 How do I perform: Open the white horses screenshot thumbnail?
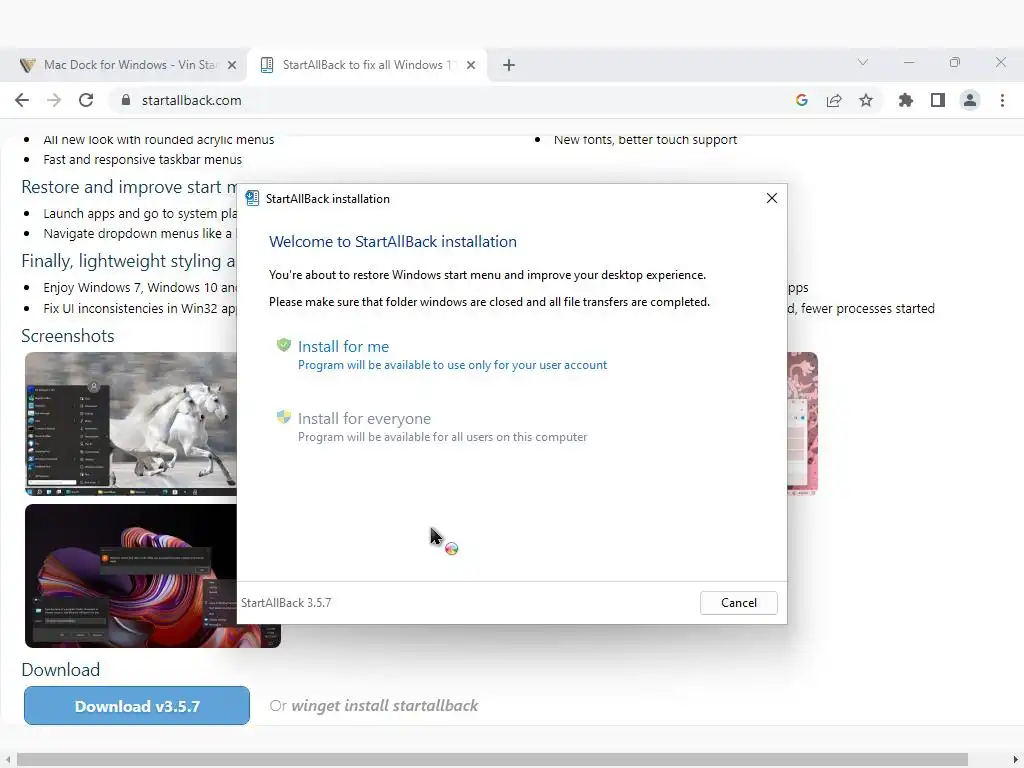[131, 424]
